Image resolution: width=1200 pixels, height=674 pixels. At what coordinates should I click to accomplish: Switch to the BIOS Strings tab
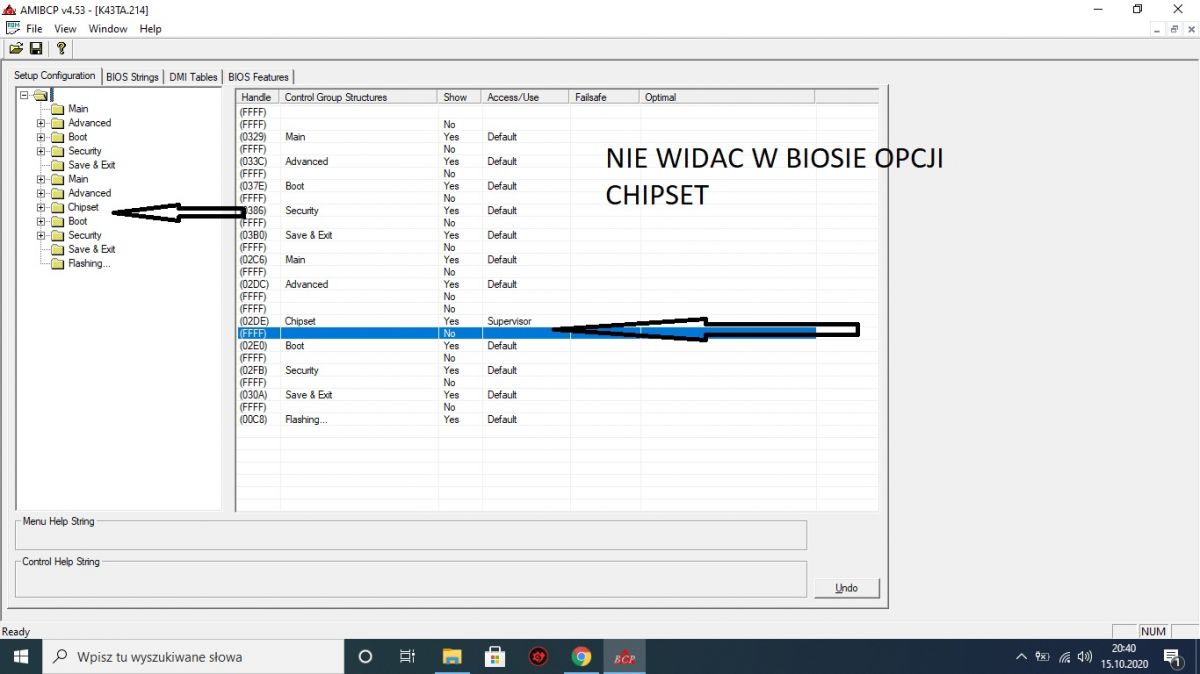click(x=132, y=77)
